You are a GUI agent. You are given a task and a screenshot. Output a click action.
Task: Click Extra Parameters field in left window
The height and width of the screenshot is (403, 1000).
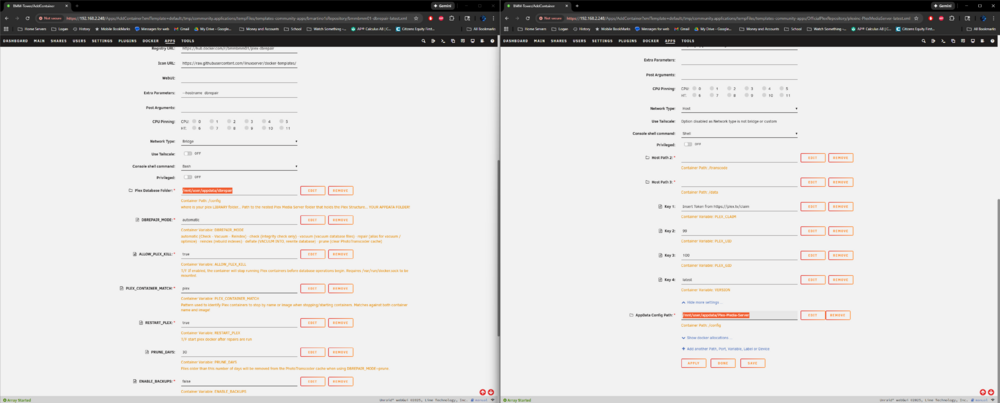point(239,93)
